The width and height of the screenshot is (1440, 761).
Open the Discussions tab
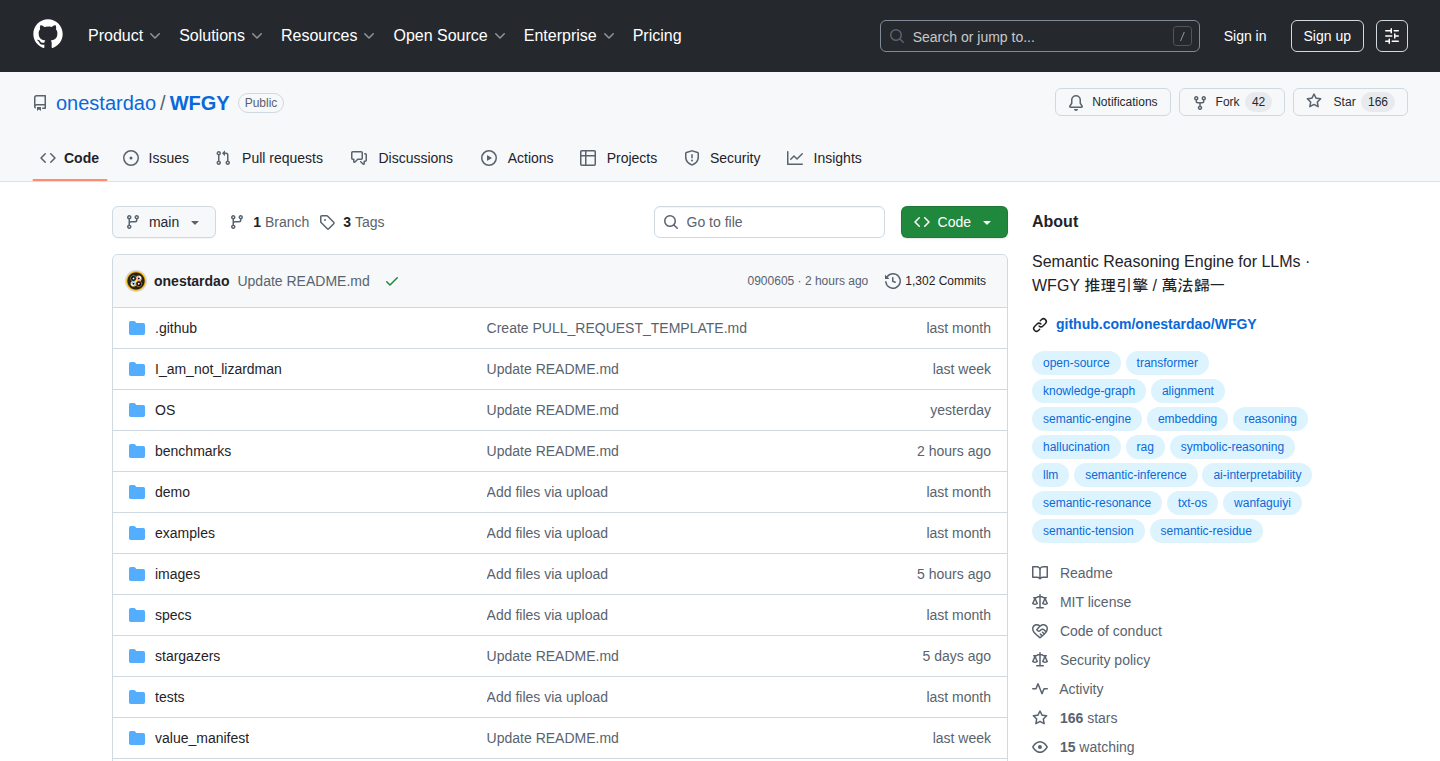tap(402, 158)
